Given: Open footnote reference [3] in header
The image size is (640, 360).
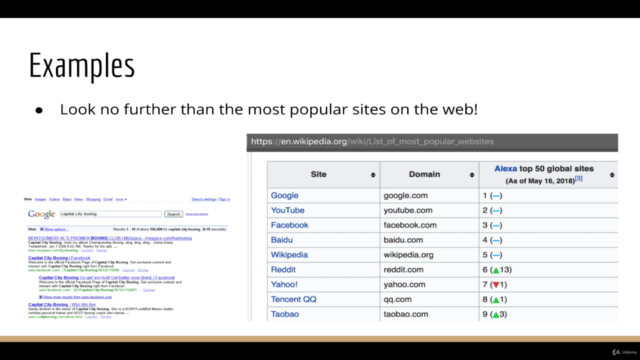Looking at the screenshot, I should point(578,179).
